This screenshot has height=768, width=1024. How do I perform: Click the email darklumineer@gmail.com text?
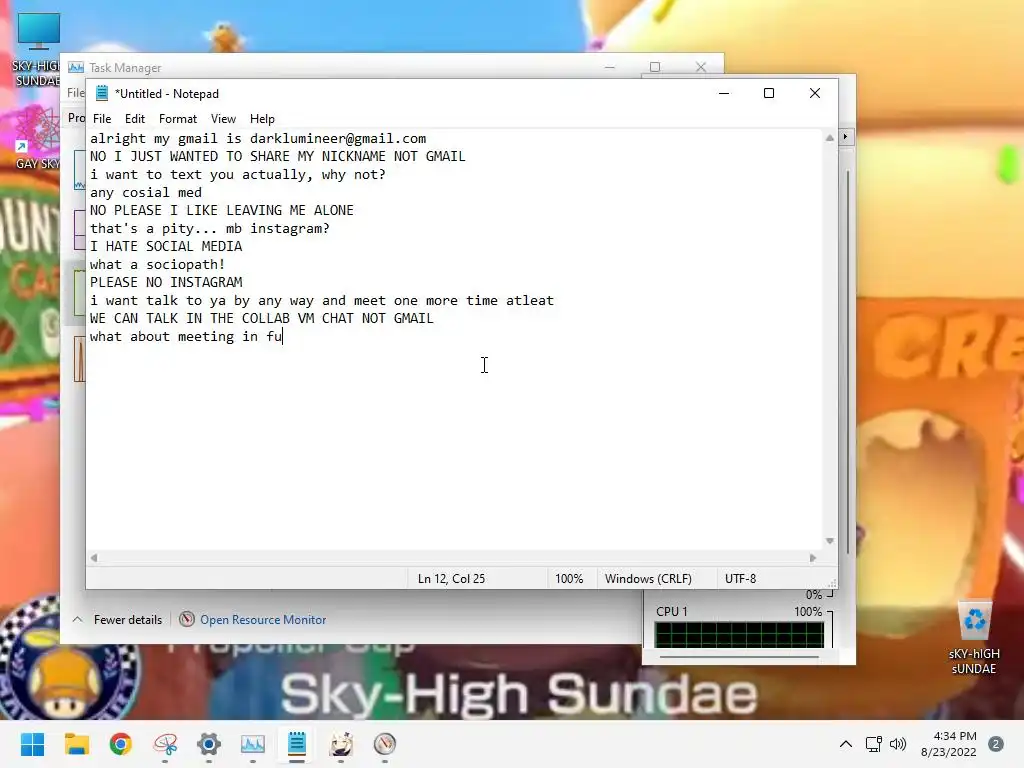pos(338,138)
